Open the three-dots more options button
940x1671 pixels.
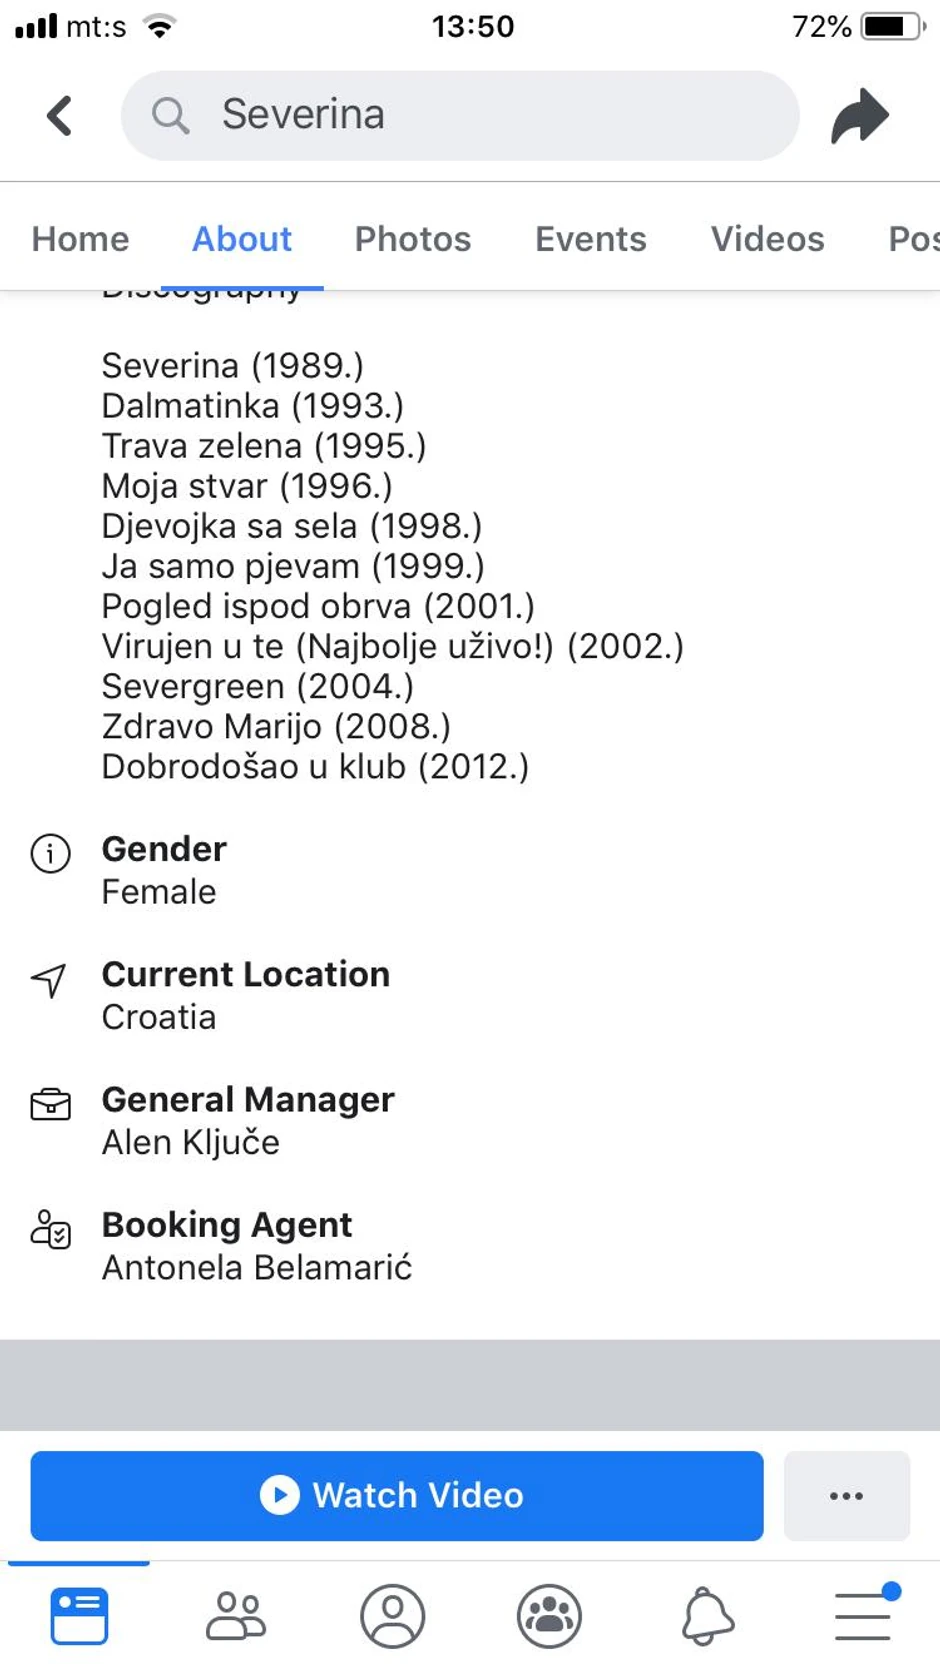[846, 1496]
